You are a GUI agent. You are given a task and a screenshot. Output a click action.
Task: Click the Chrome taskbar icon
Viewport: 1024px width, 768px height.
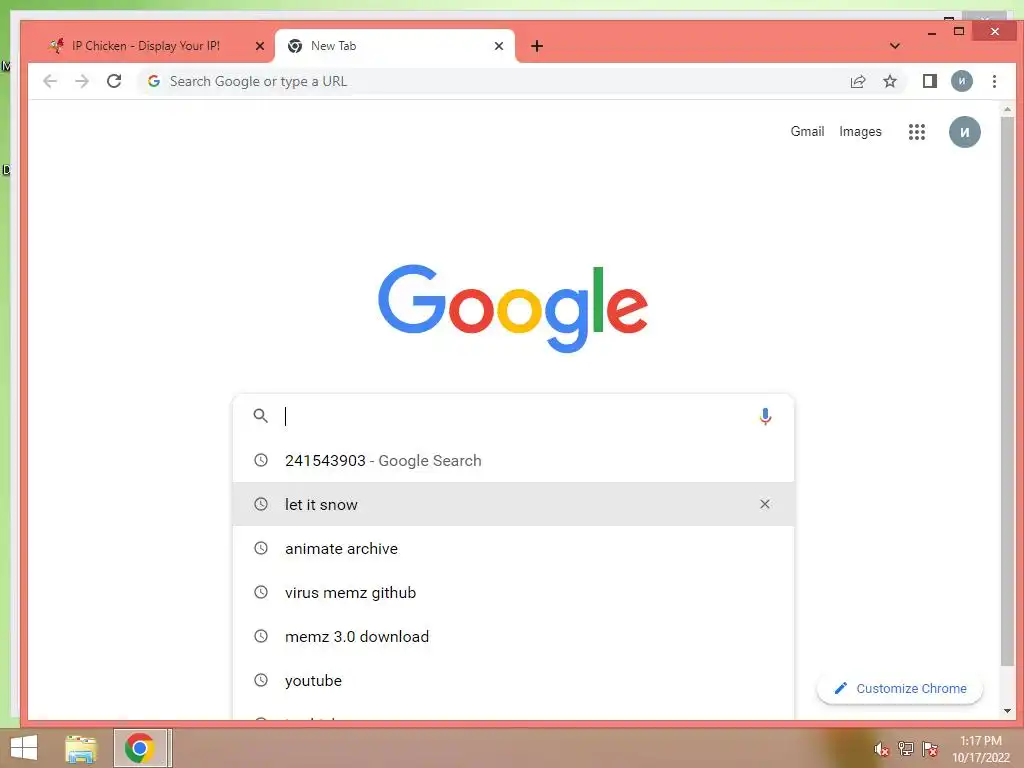[x=139, y=748]
